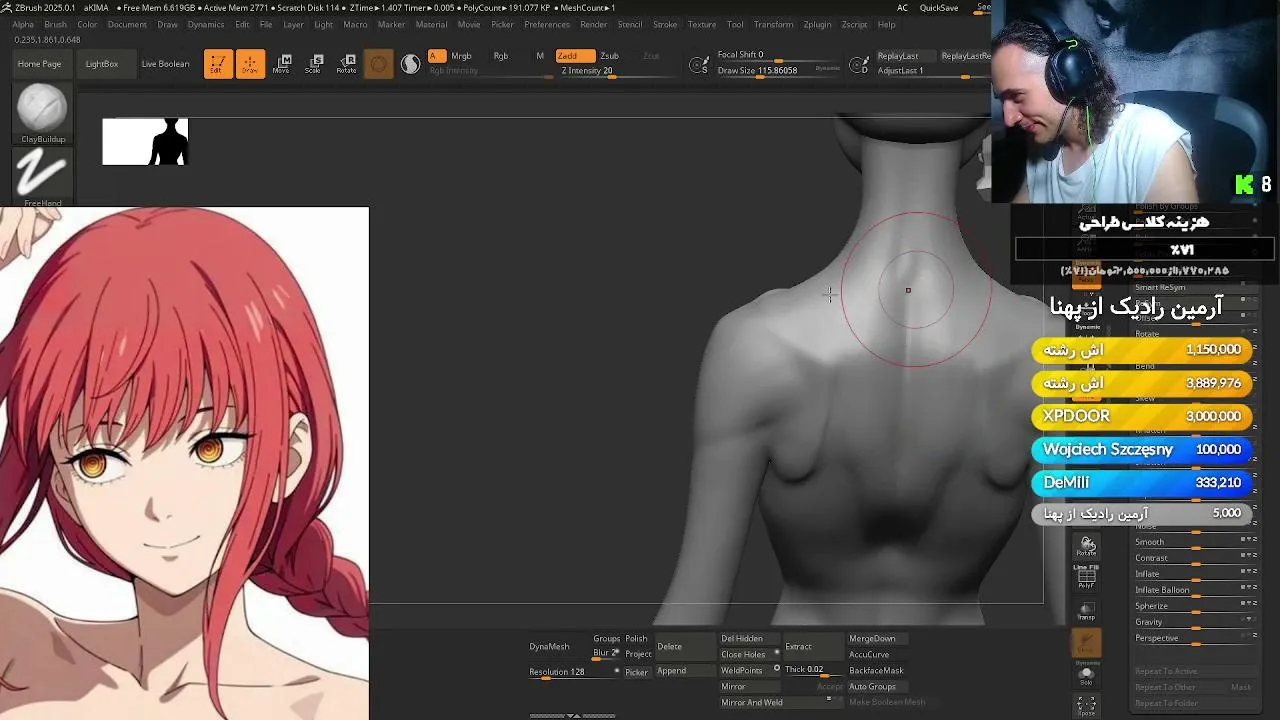The width and height of the screenshot is (1280, 720).
Task: Click the draw size D icon
Action: pyautogui.click(x=858, y=66)
